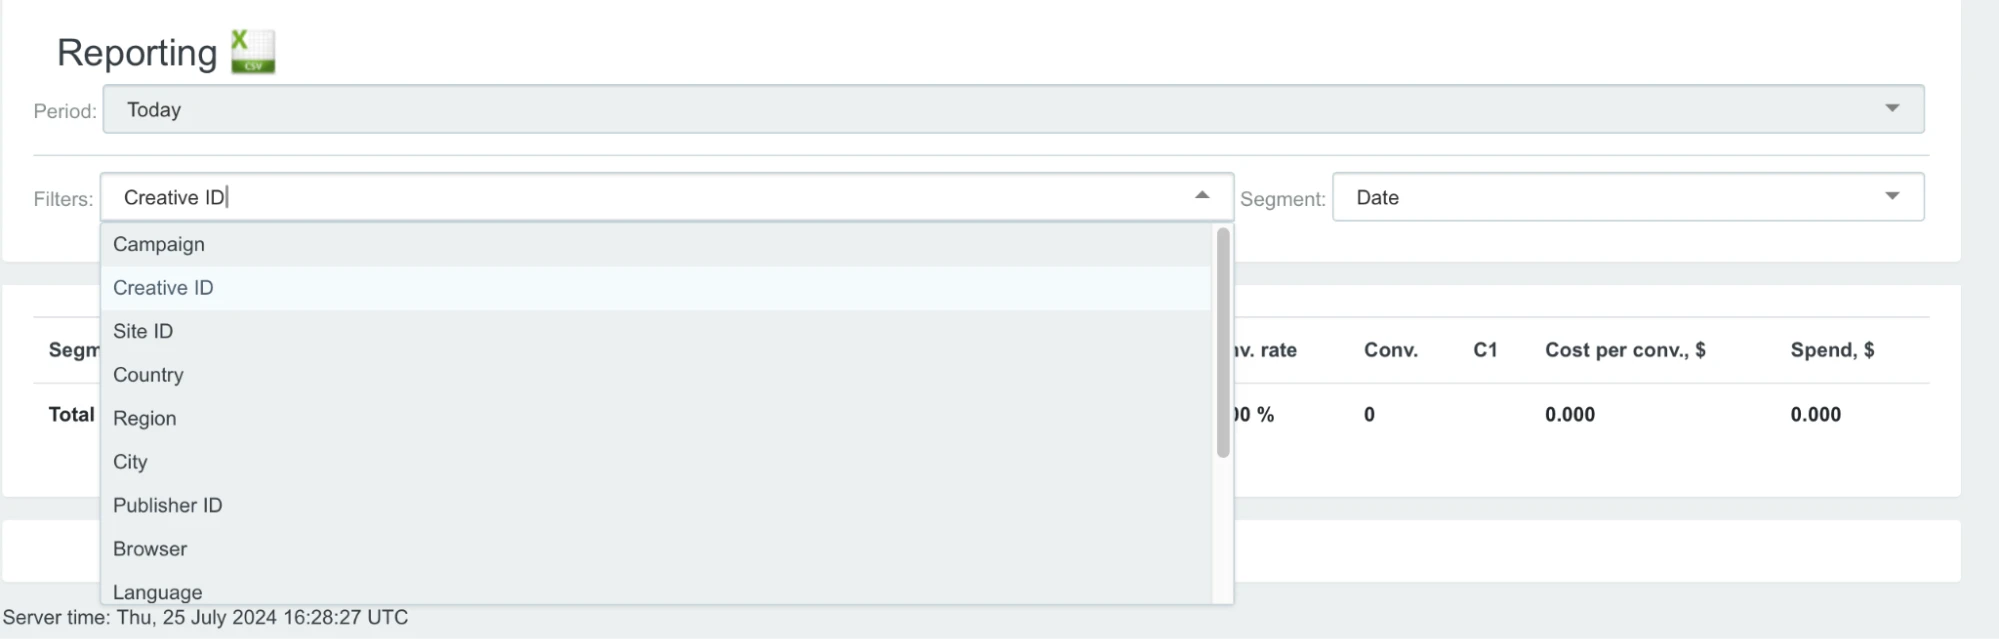1999x640 pixels.
Task: Click the Conv. column header
Action: coord(1391,350)
